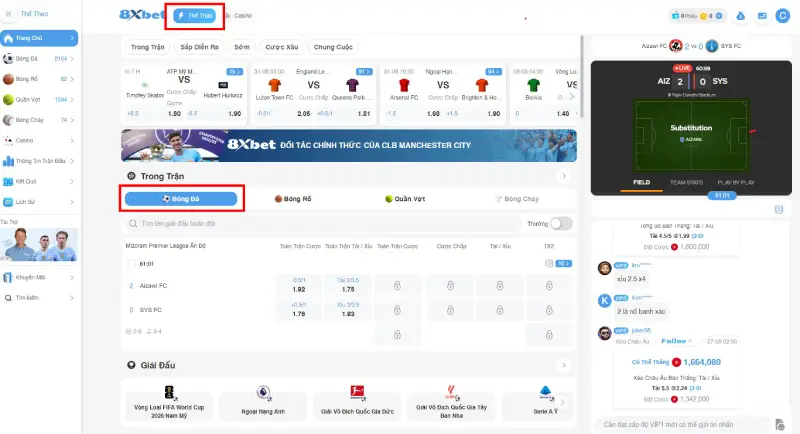
Task: Collapse live tracker with the 61:01 handle
Action: pos(722,195)
